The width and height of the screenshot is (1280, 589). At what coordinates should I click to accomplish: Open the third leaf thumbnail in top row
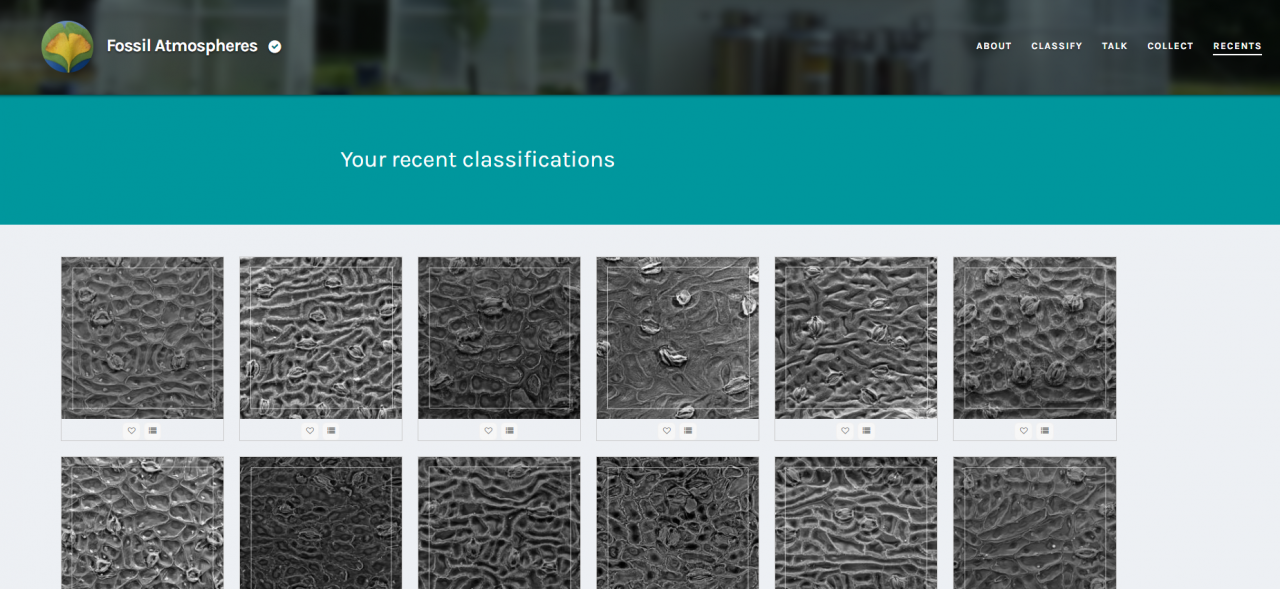click(x=499, y=338)
